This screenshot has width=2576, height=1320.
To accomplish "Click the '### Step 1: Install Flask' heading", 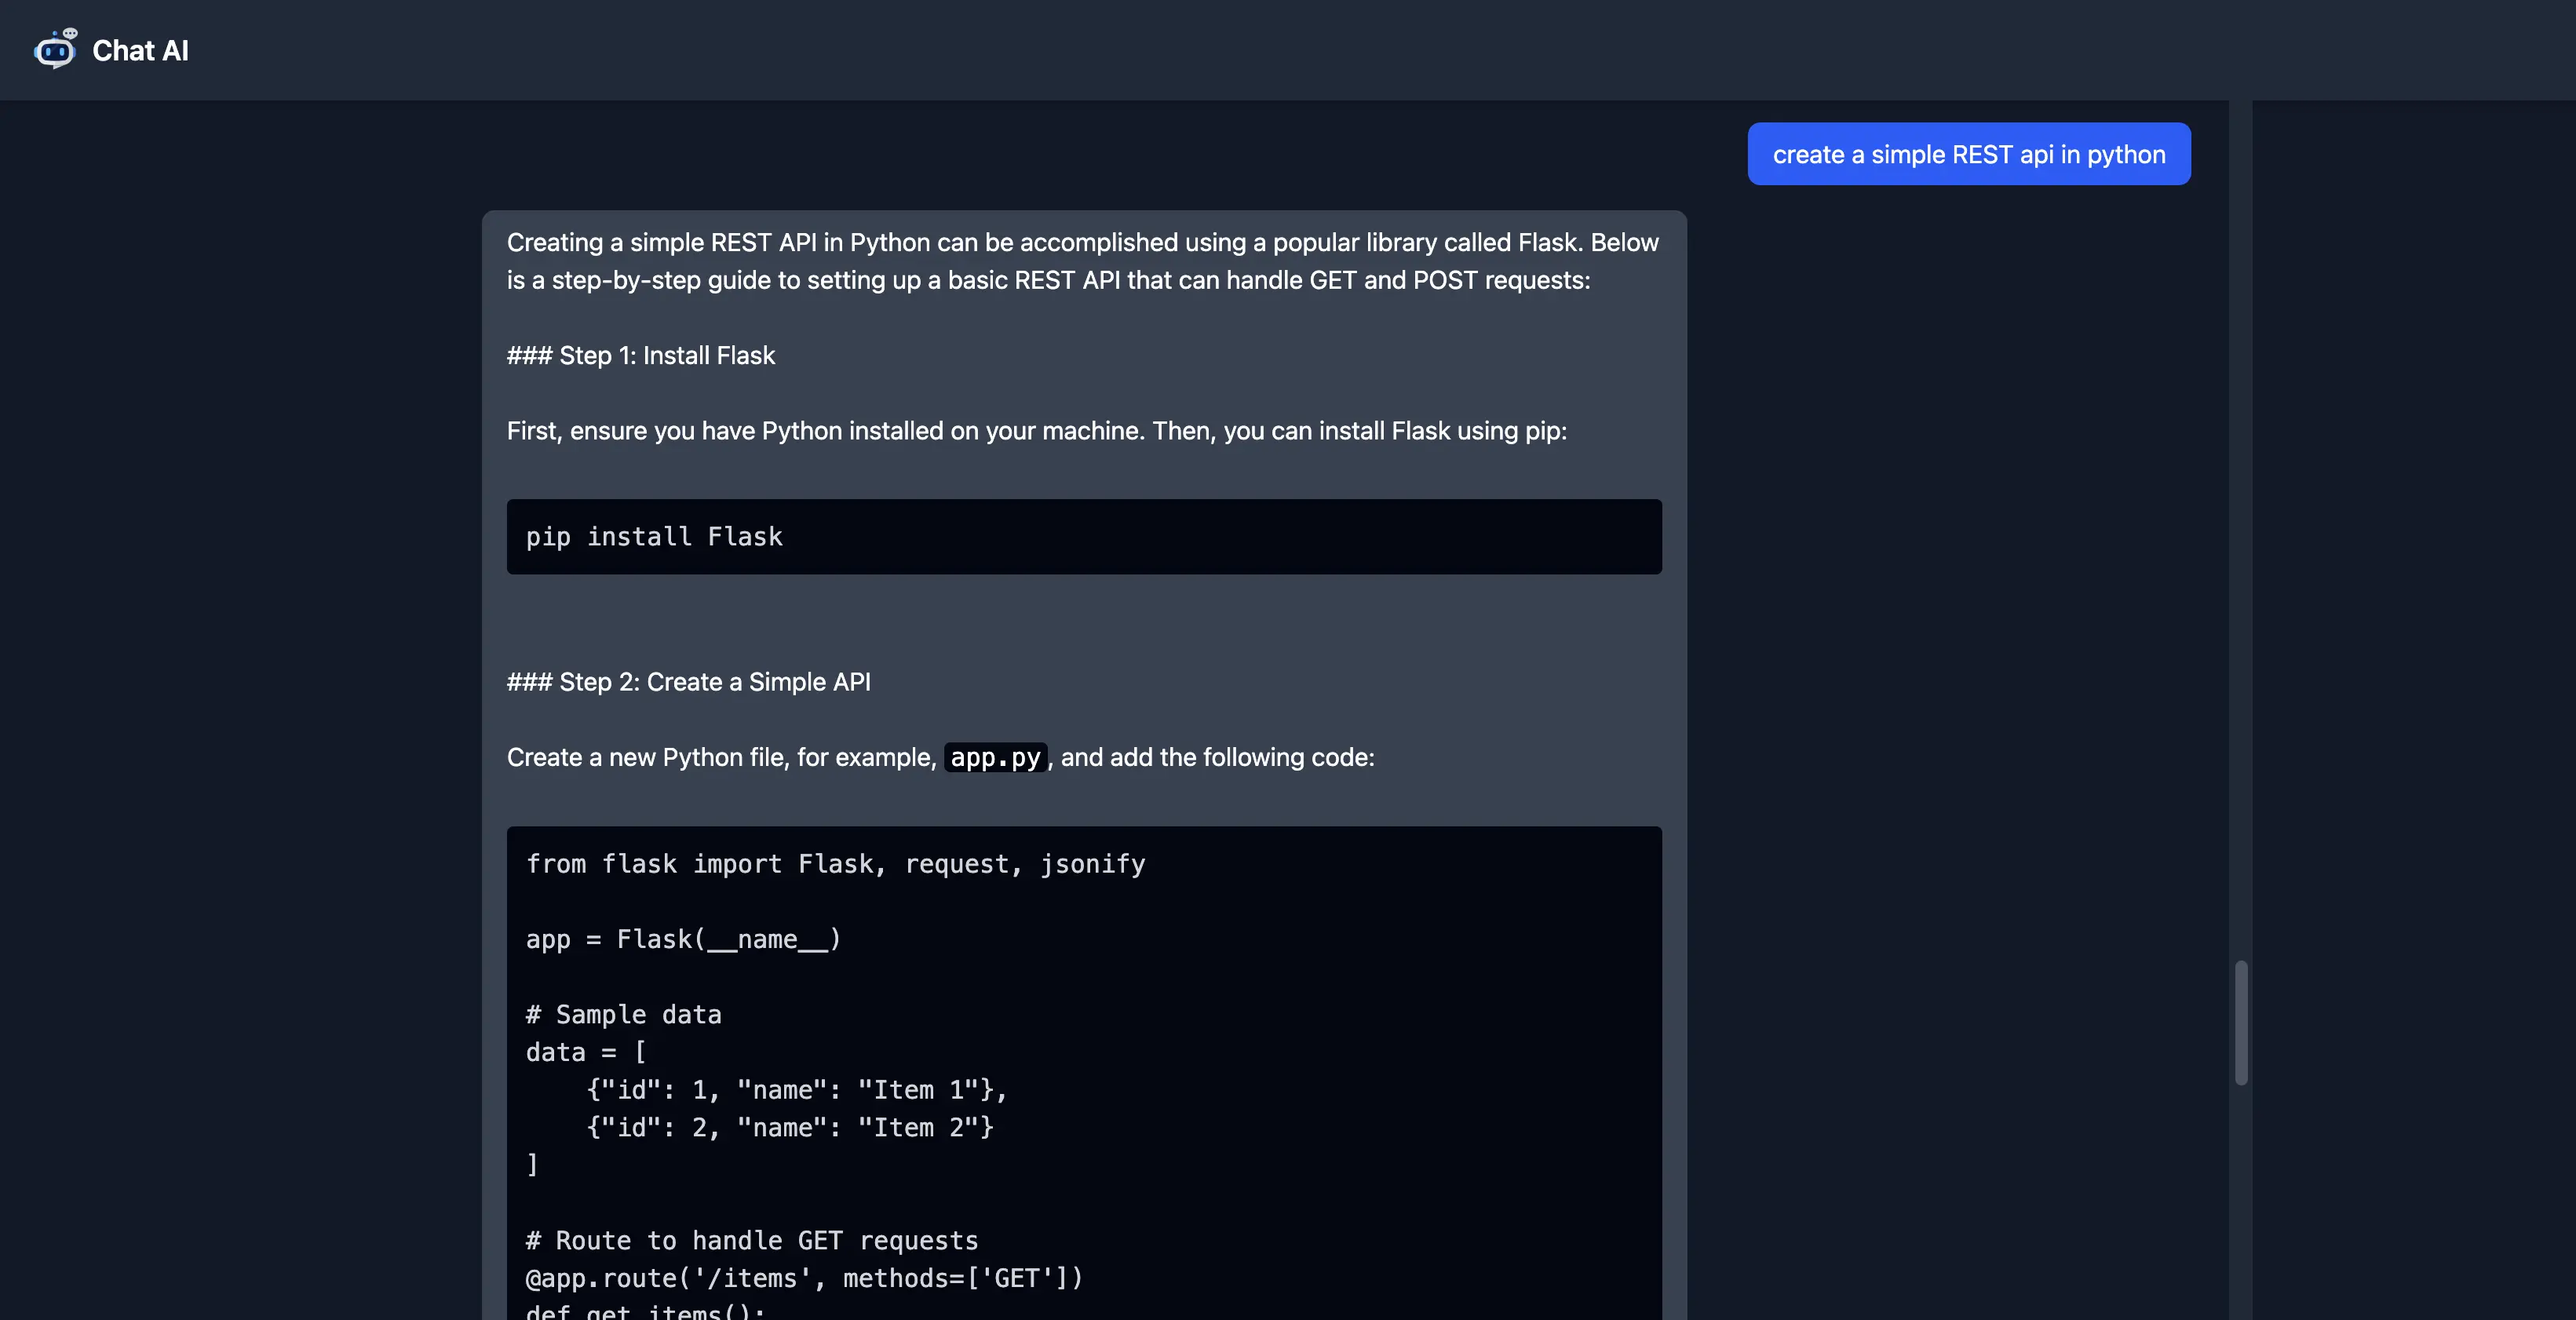I will [x=640, y=355].
